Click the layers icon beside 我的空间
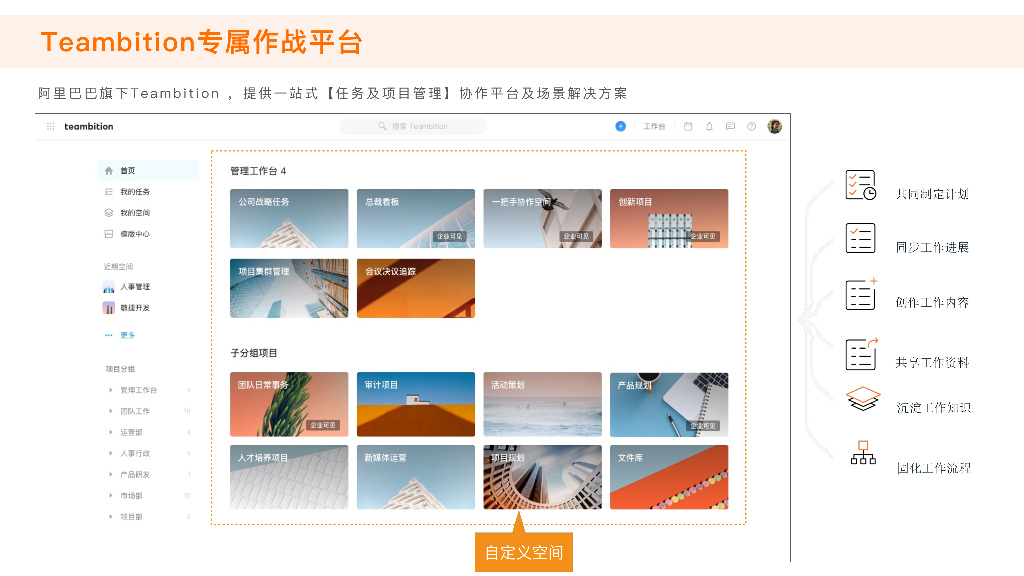The image size is (1024, 576). pos(109,213)
